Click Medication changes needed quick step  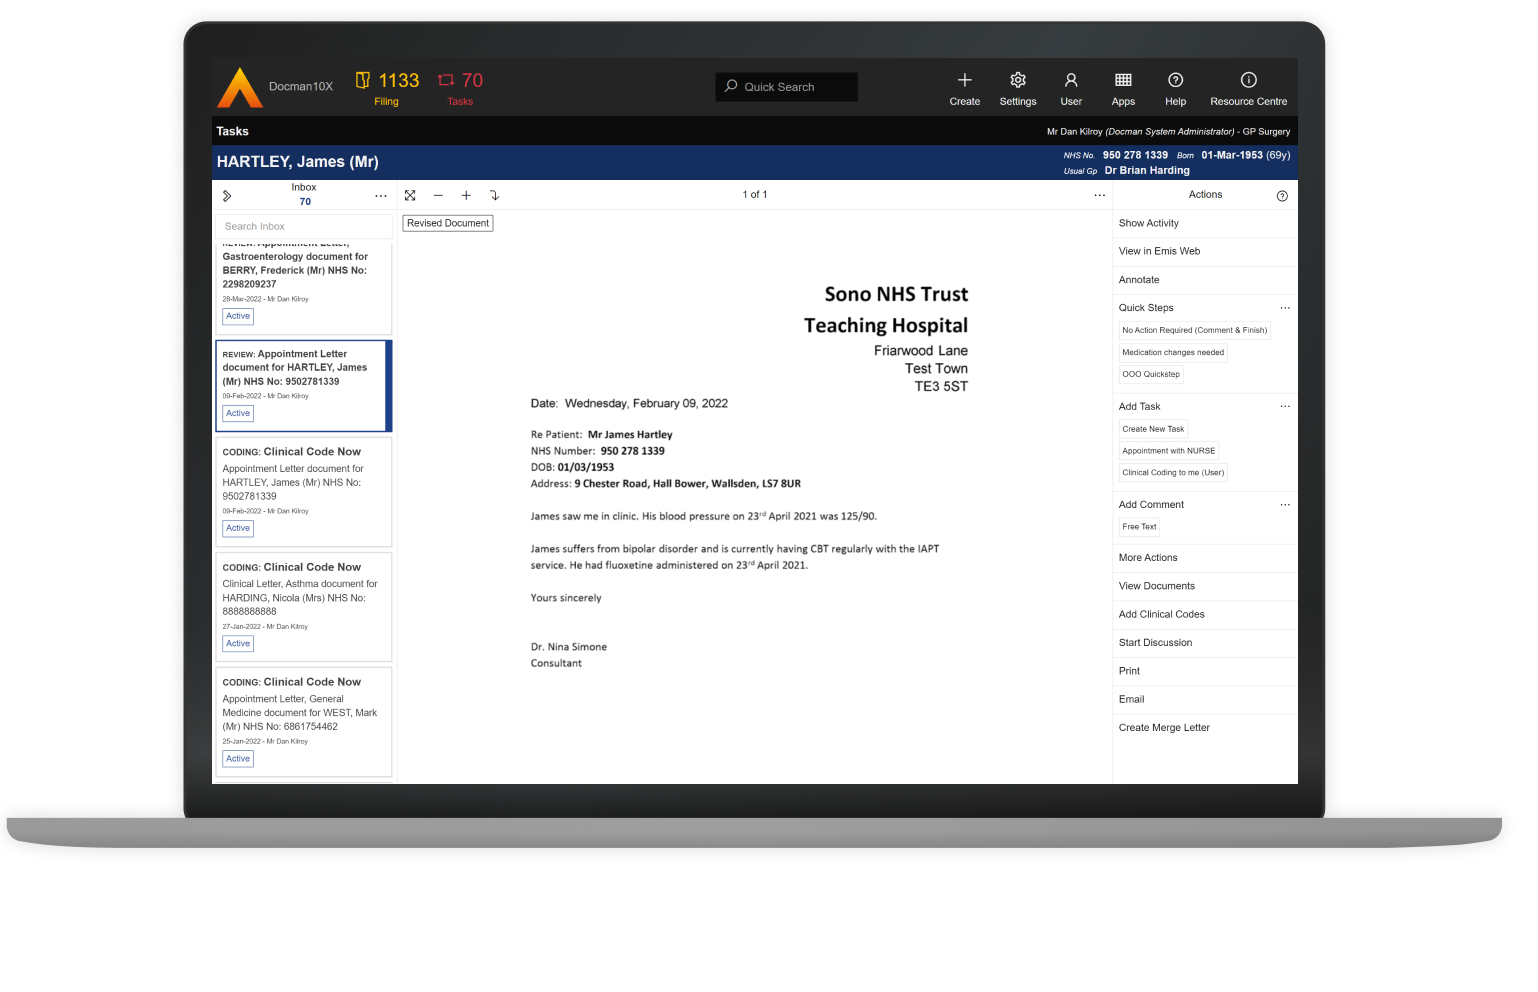click(x=1173, y=352)
